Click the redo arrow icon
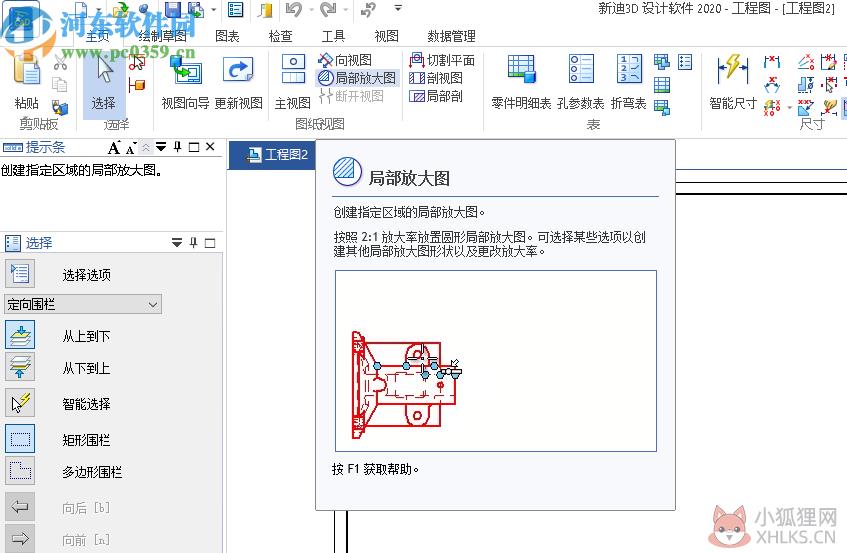Viewport: 847px width, 553px height. click(x=328, y=9)
